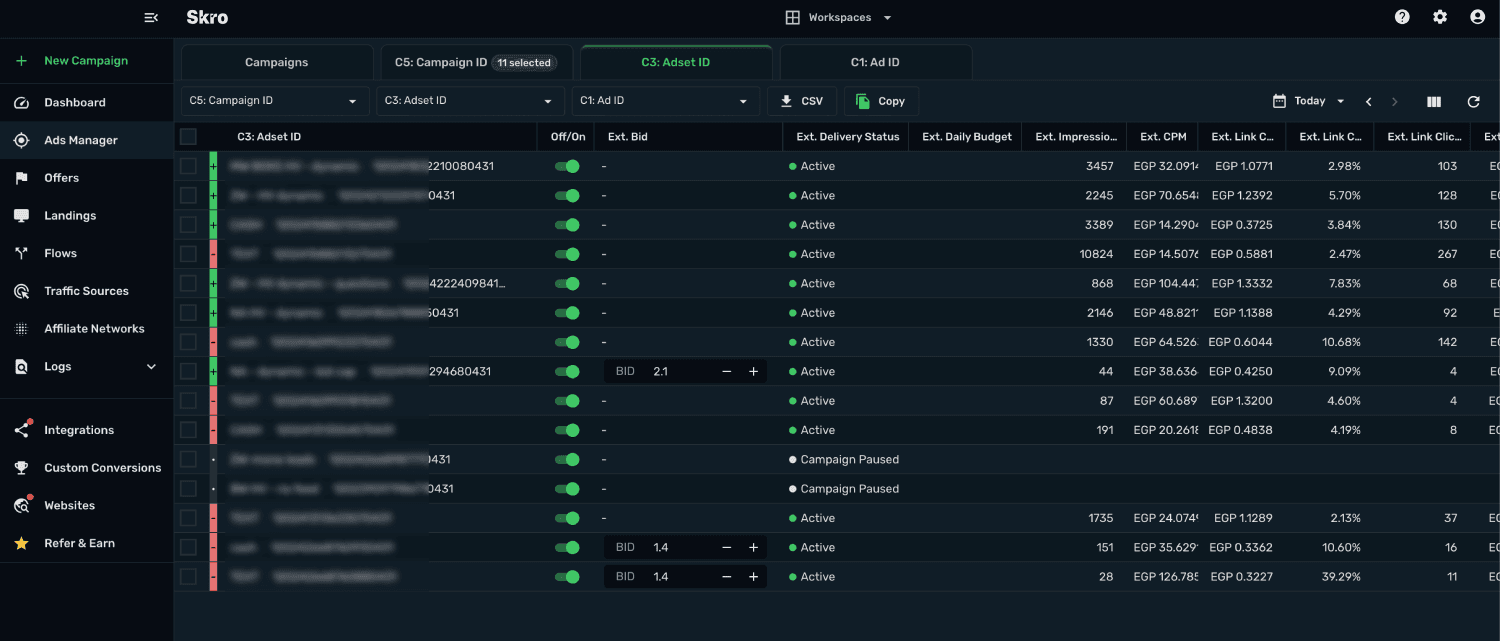Decrease the 2.1 bid with the minus button
This screenshot has height=641, width=1500.
(x=727, y=372)
